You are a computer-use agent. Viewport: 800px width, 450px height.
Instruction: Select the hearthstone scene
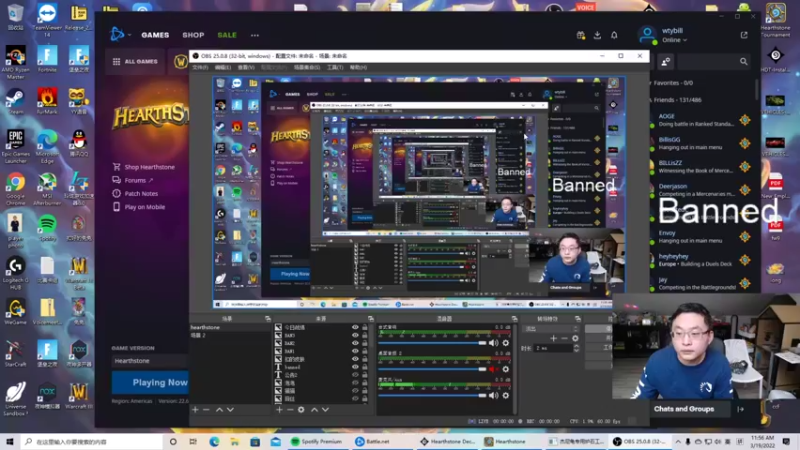coord(230,328)
